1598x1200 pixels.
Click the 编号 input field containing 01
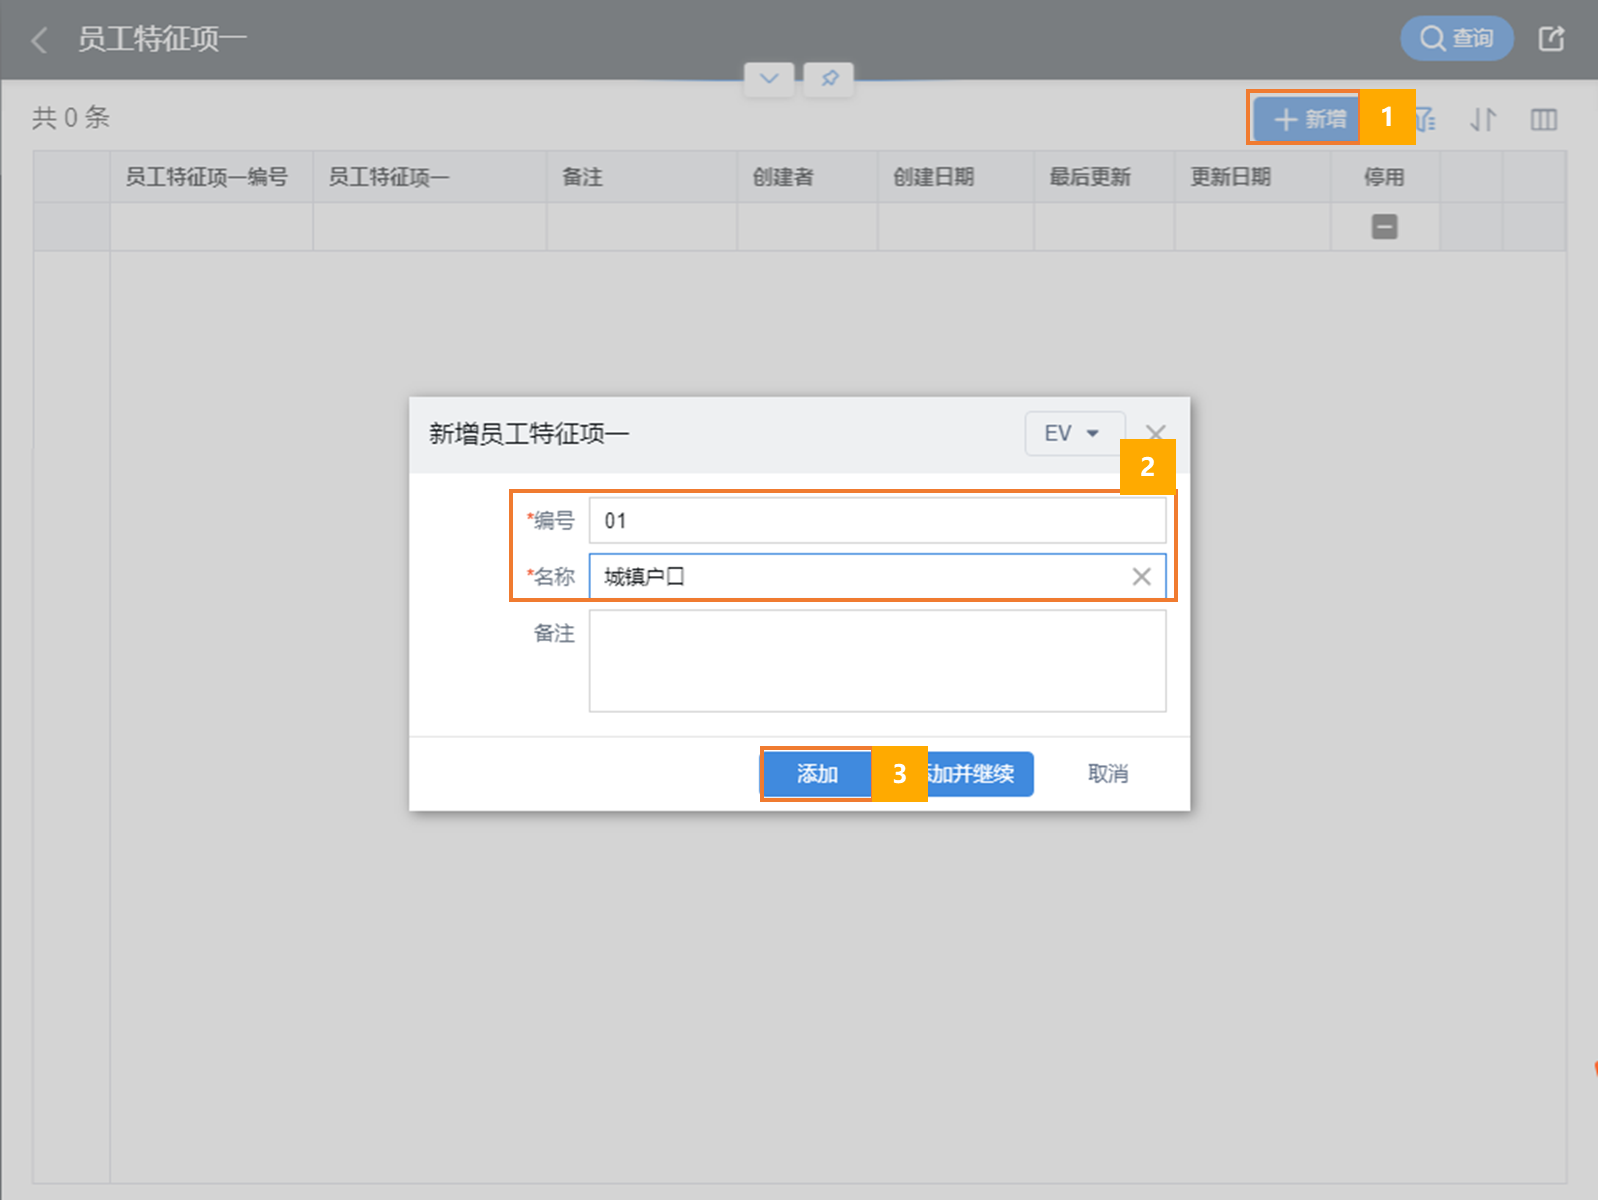click(x=877, y=520)
